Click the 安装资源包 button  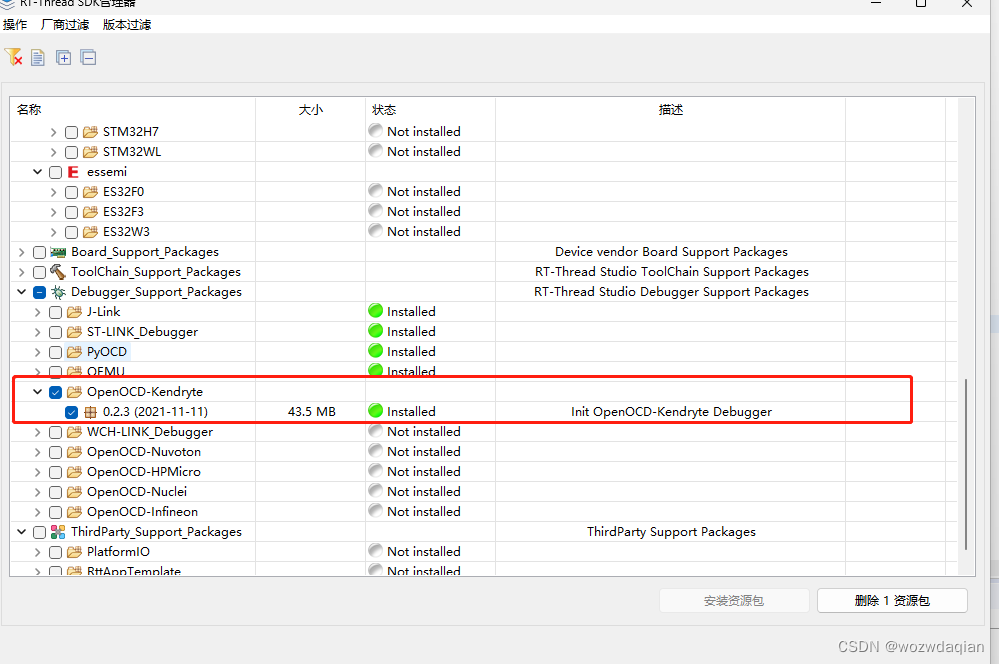[734, 600]
